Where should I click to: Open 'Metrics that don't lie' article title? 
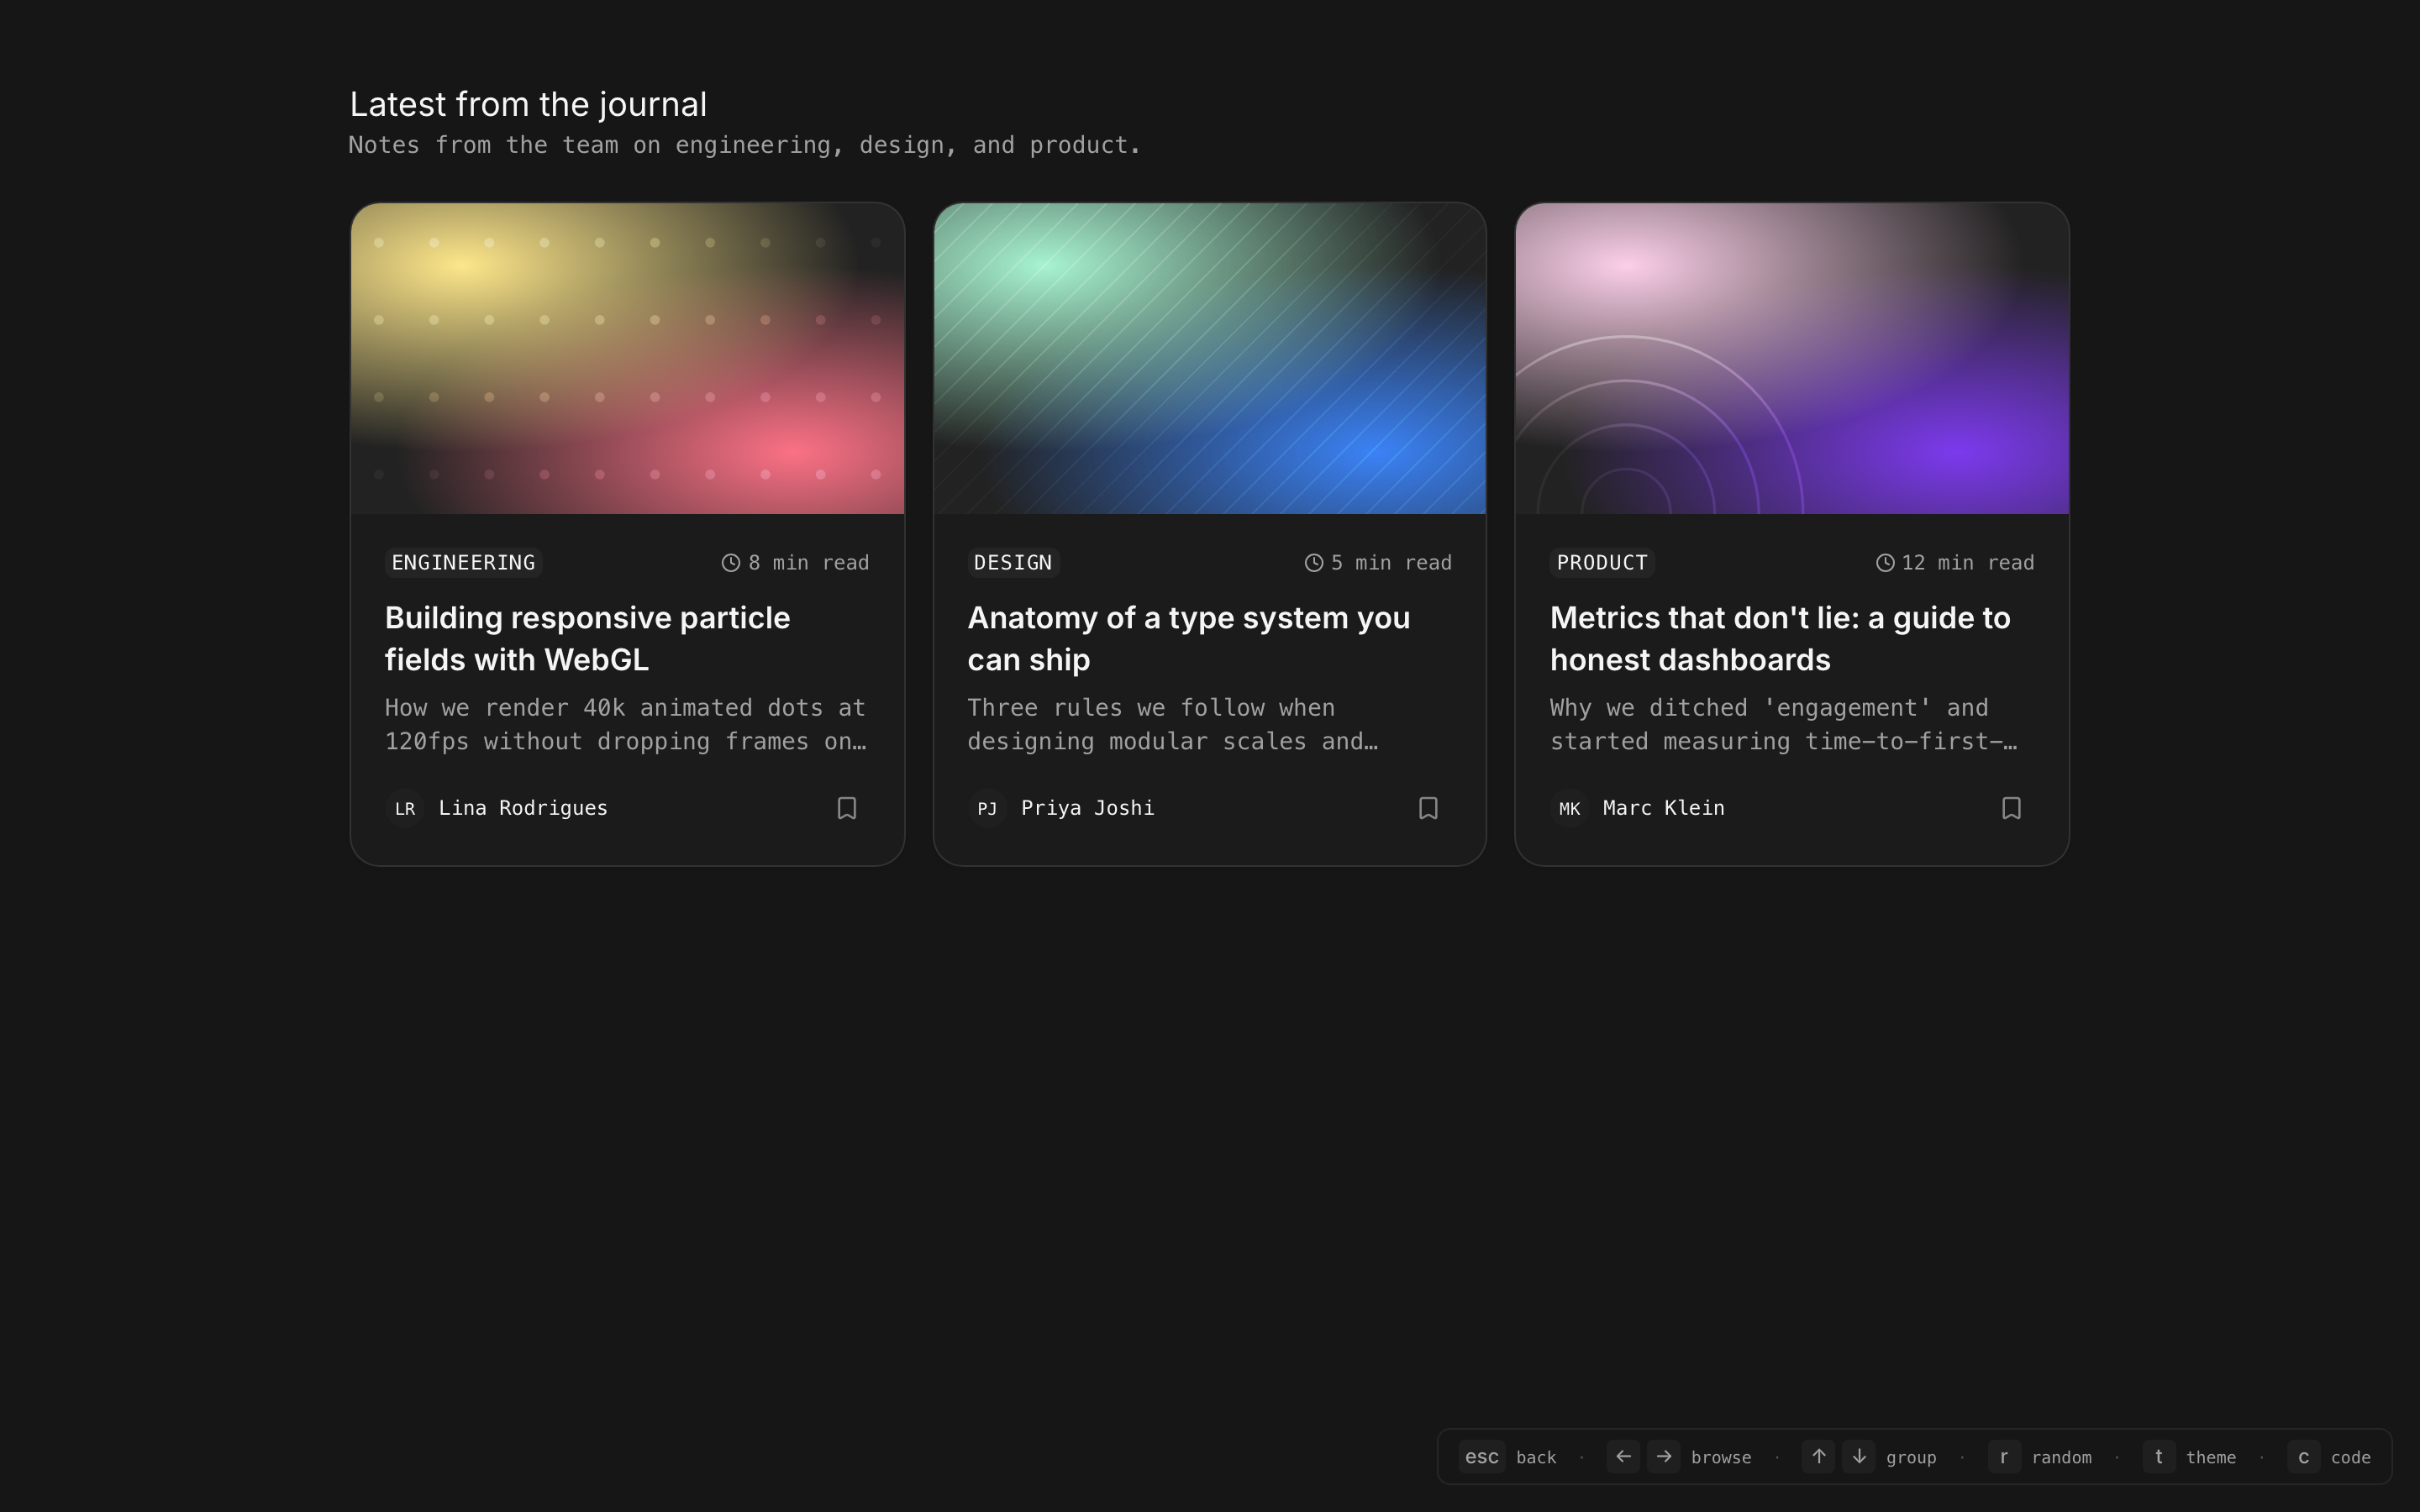[1779, 638]
